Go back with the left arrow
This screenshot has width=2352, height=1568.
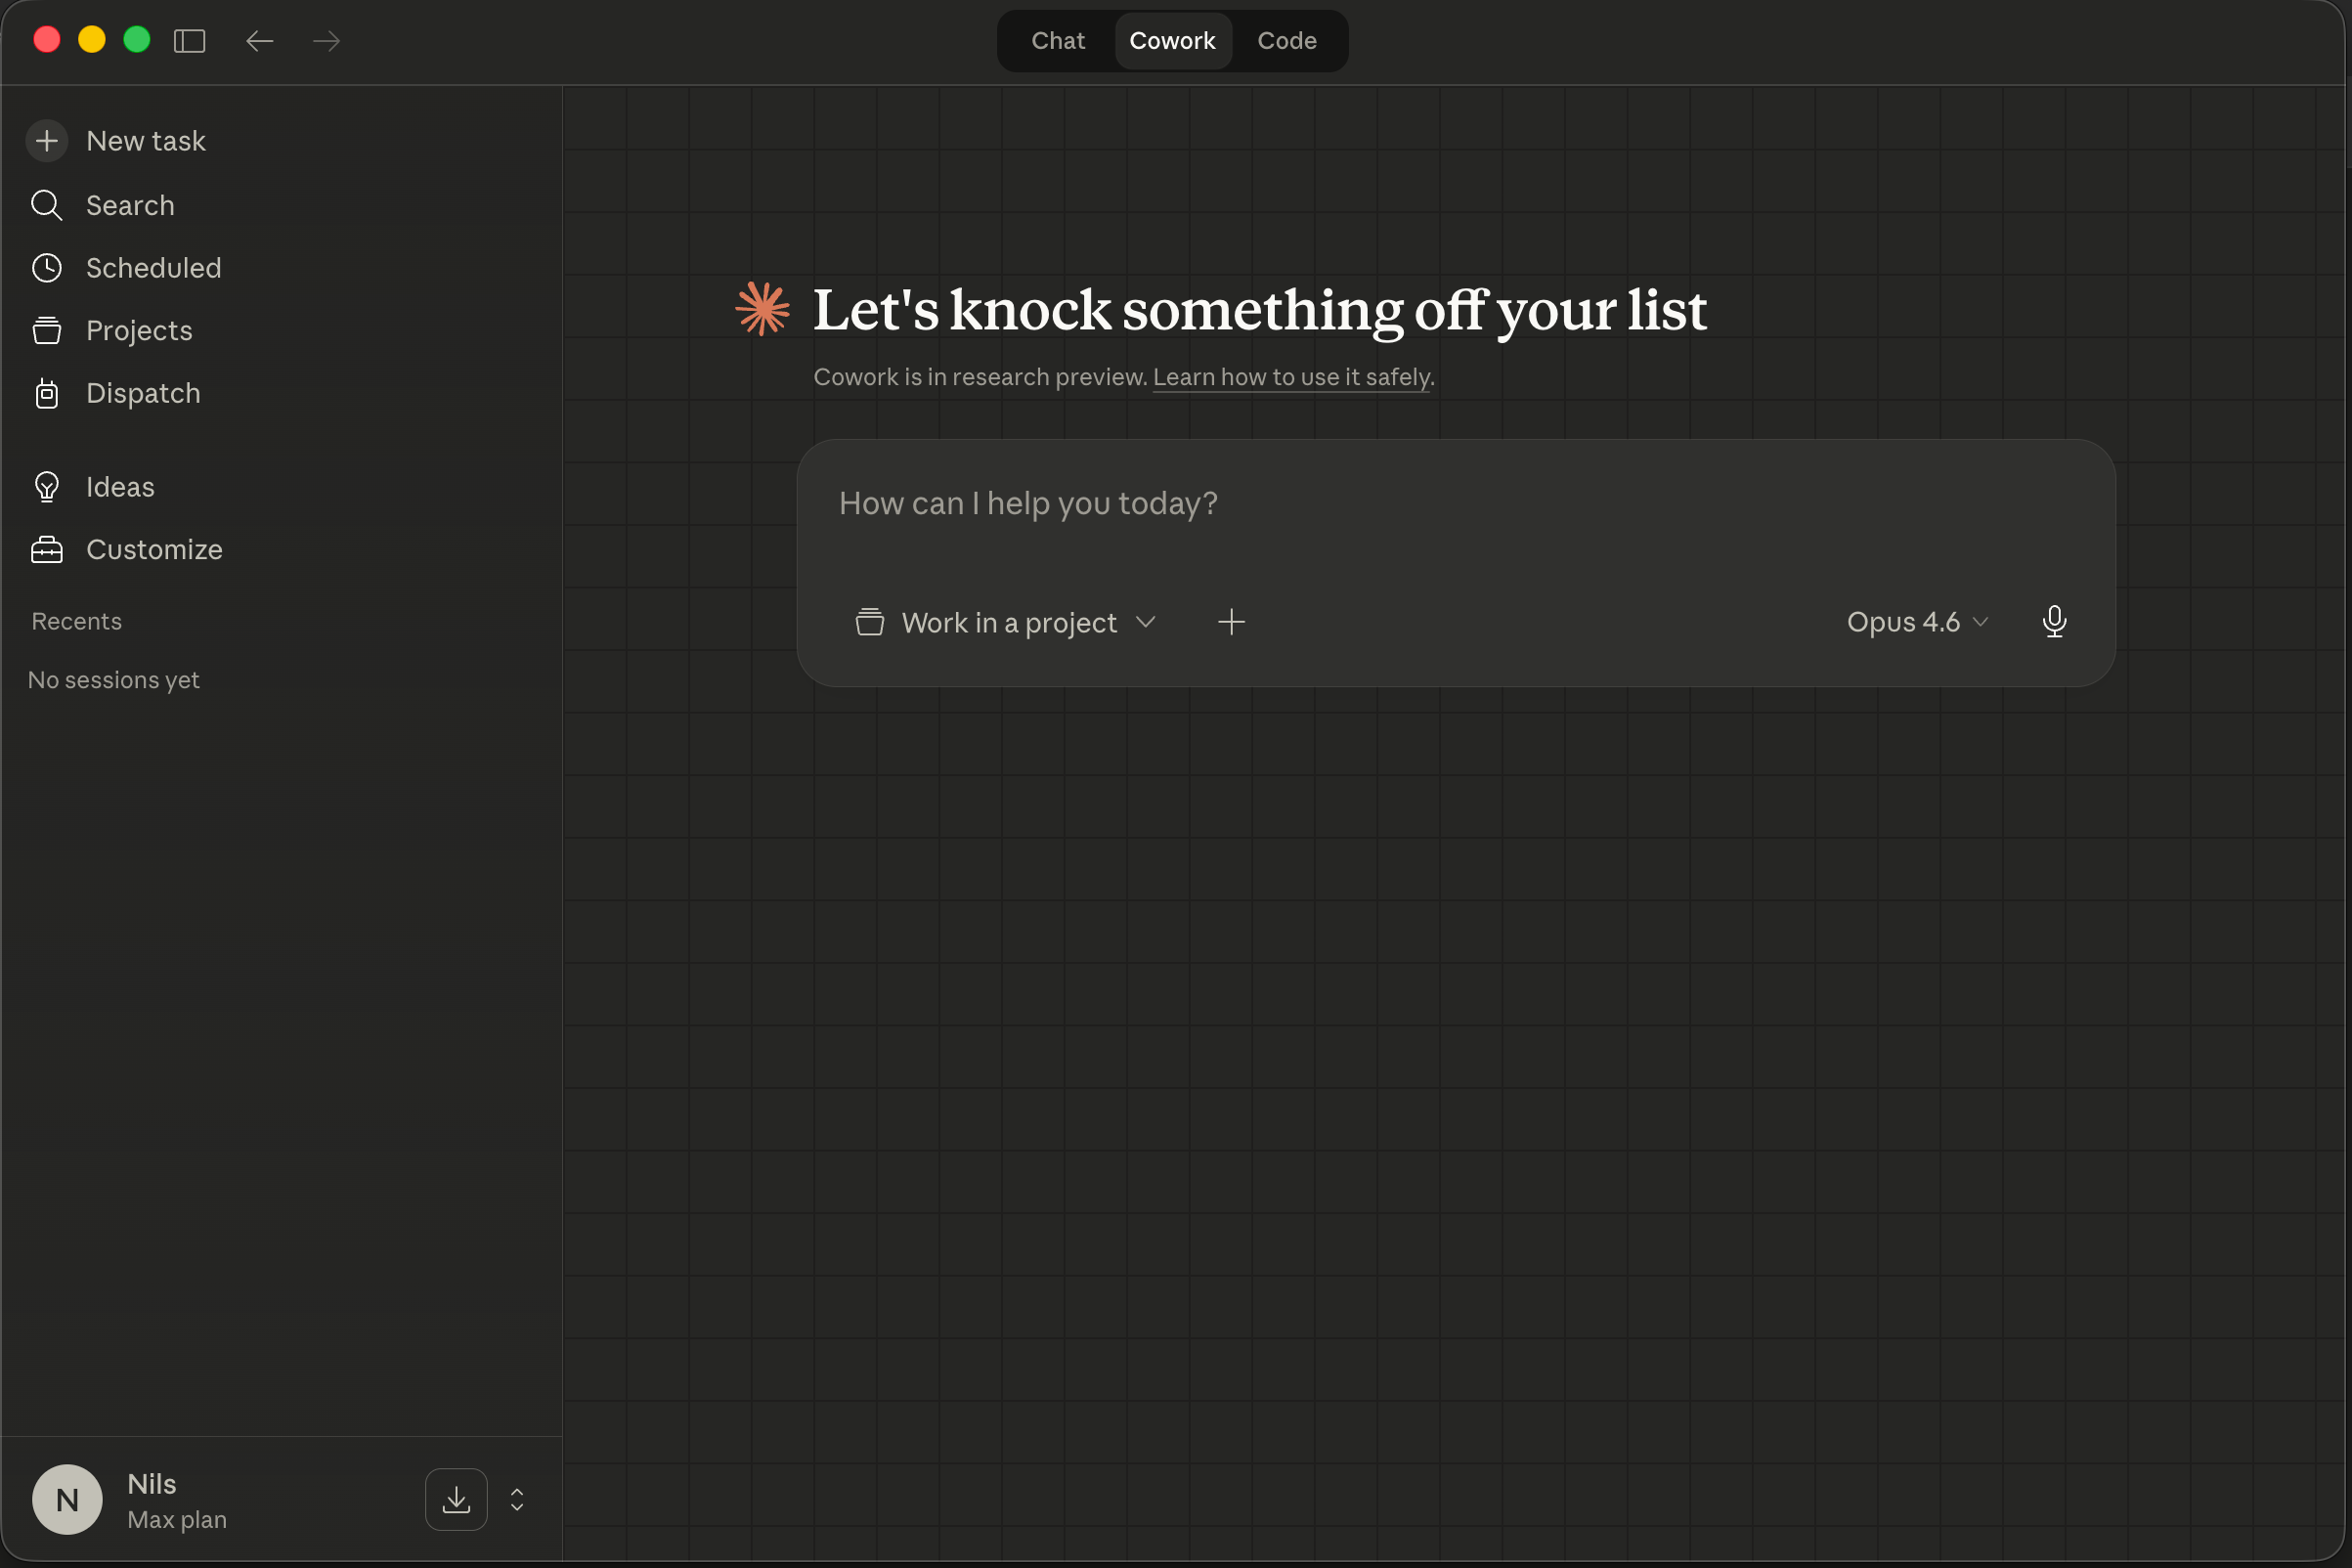[x=260, y=41]
